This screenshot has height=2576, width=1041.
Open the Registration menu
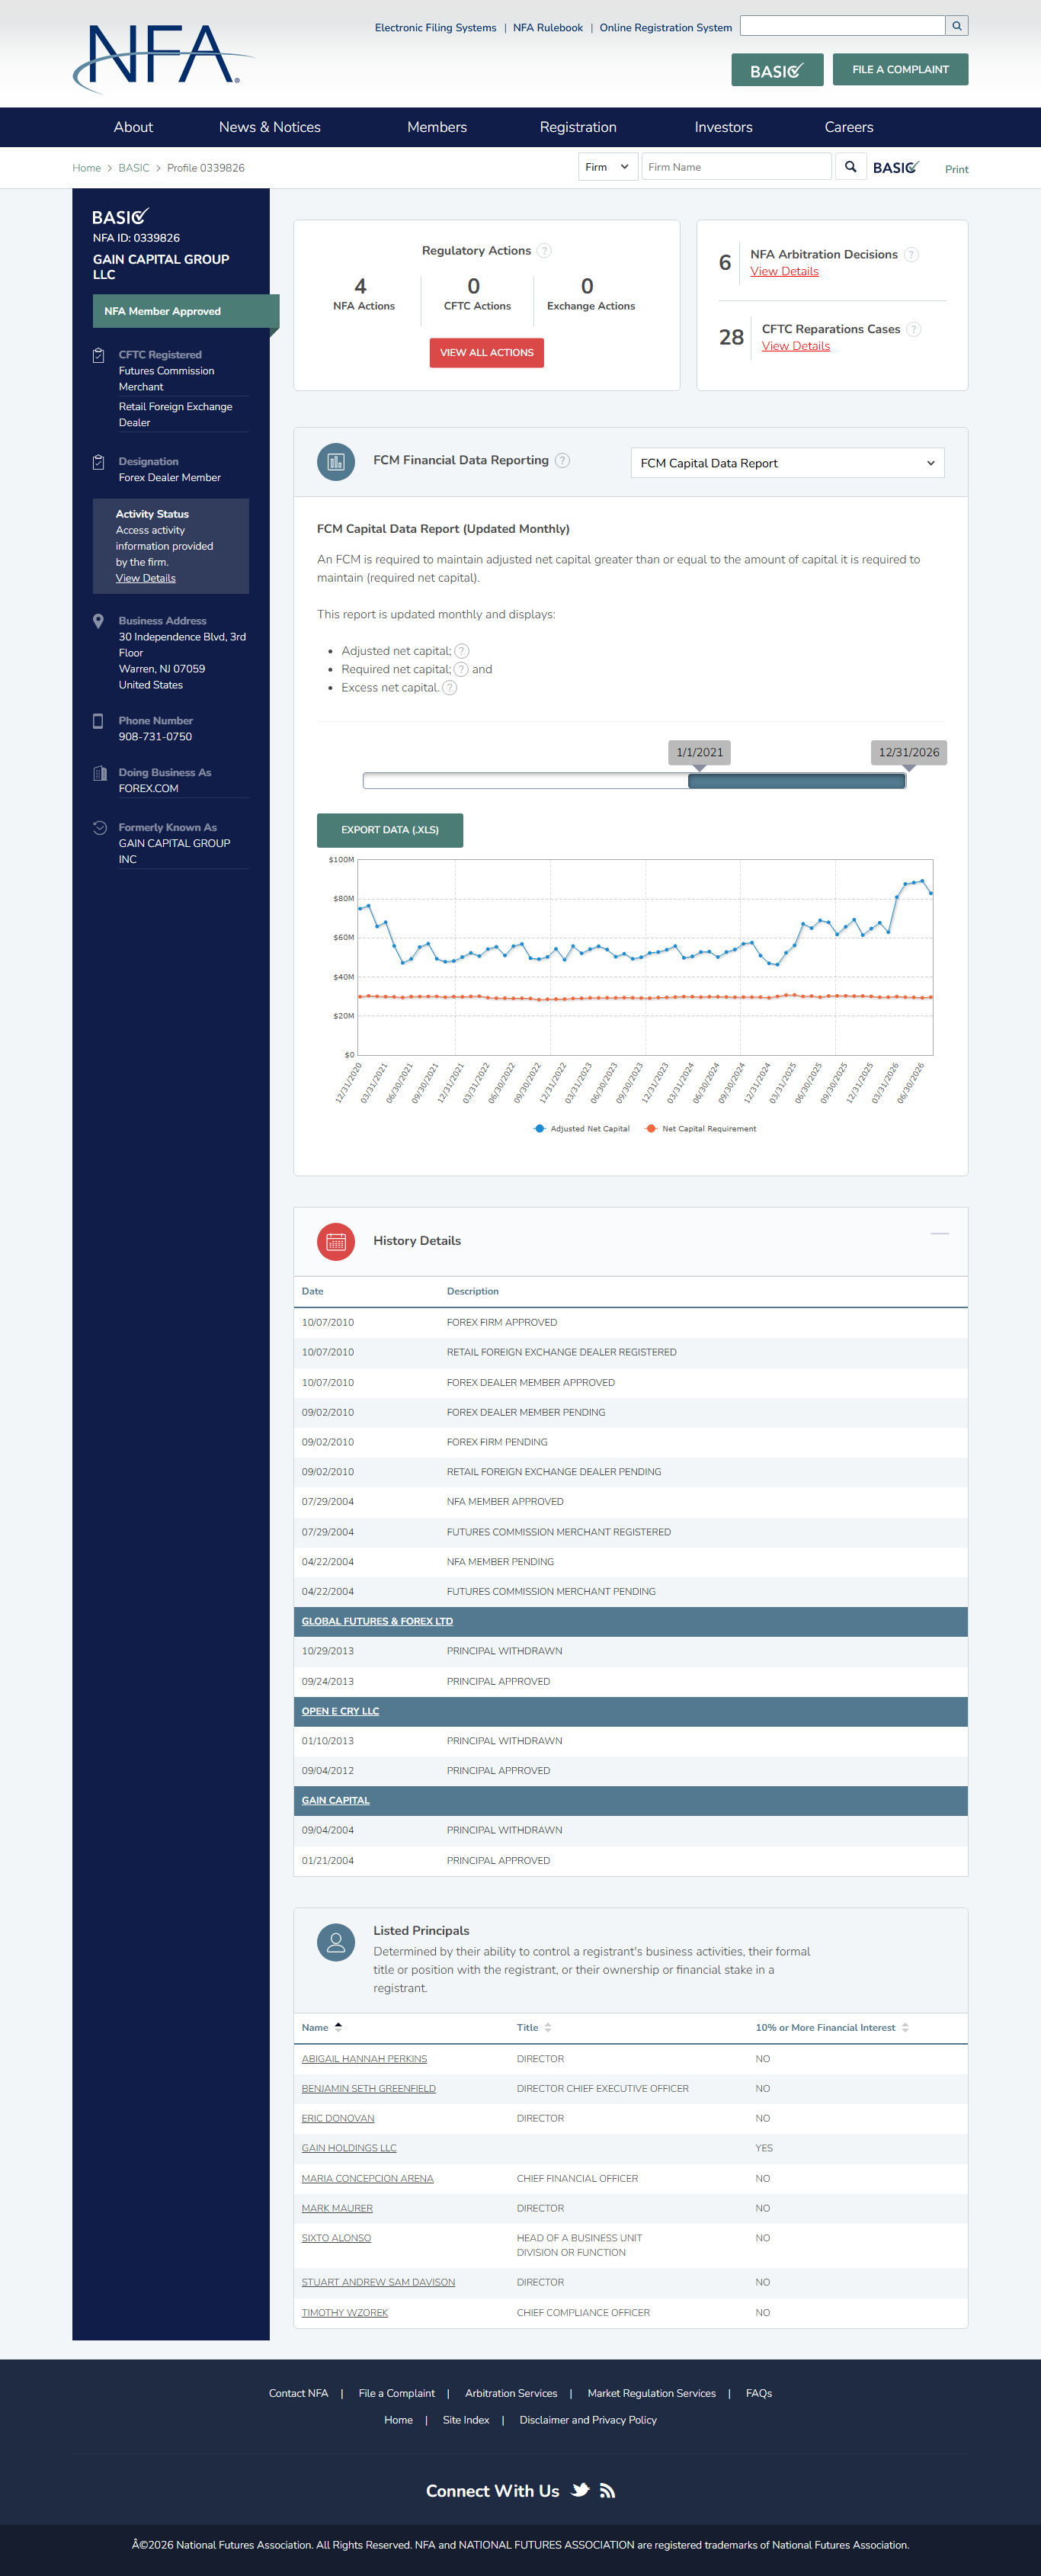578,127
